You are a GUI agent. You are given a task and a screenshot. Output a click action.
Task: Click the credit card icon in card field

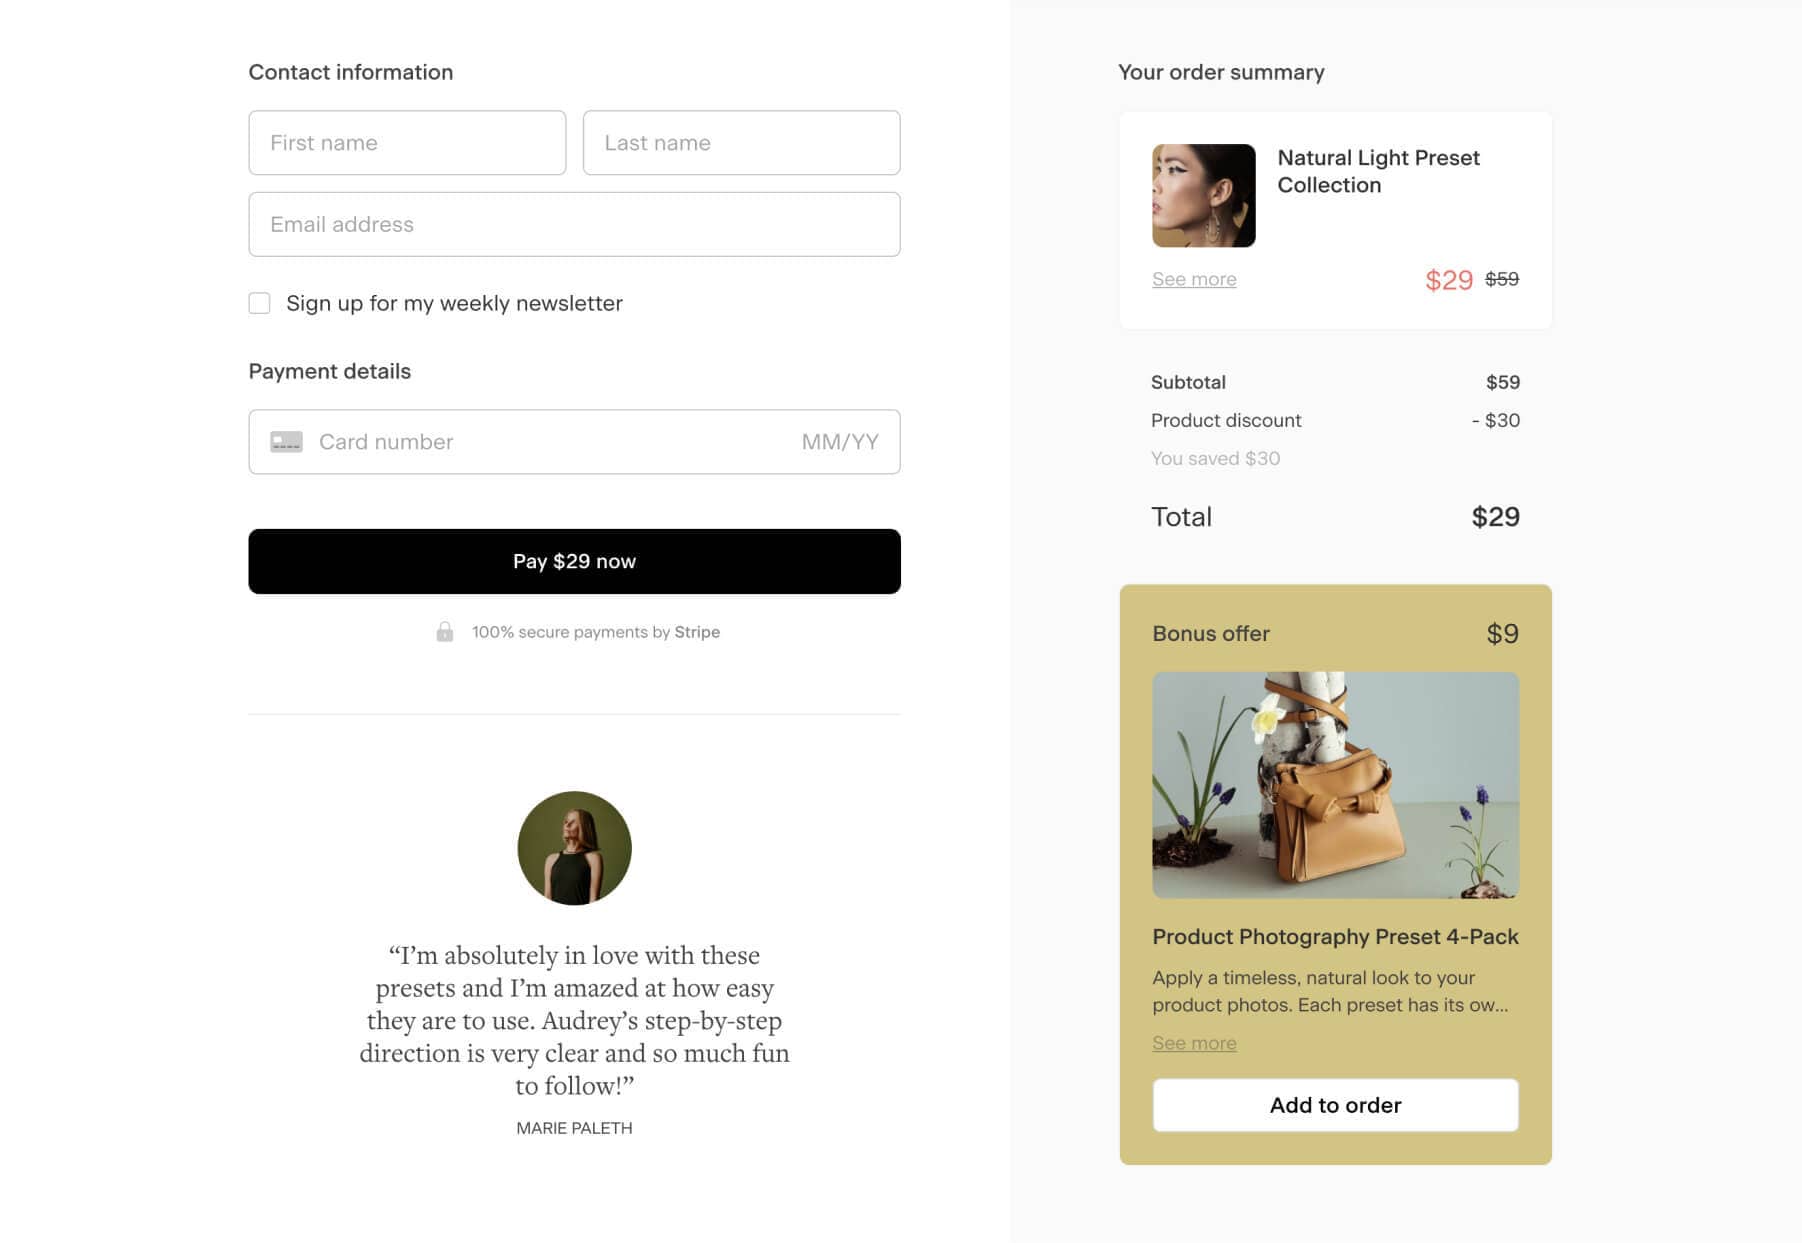pyautogui.click(x=285, y=441)
